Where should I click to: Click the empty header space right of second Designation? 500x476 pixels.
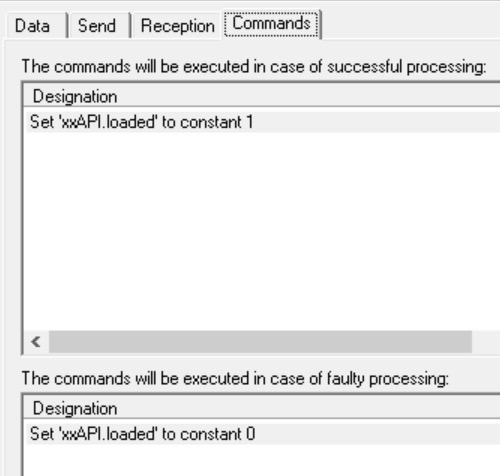[309, 409]
